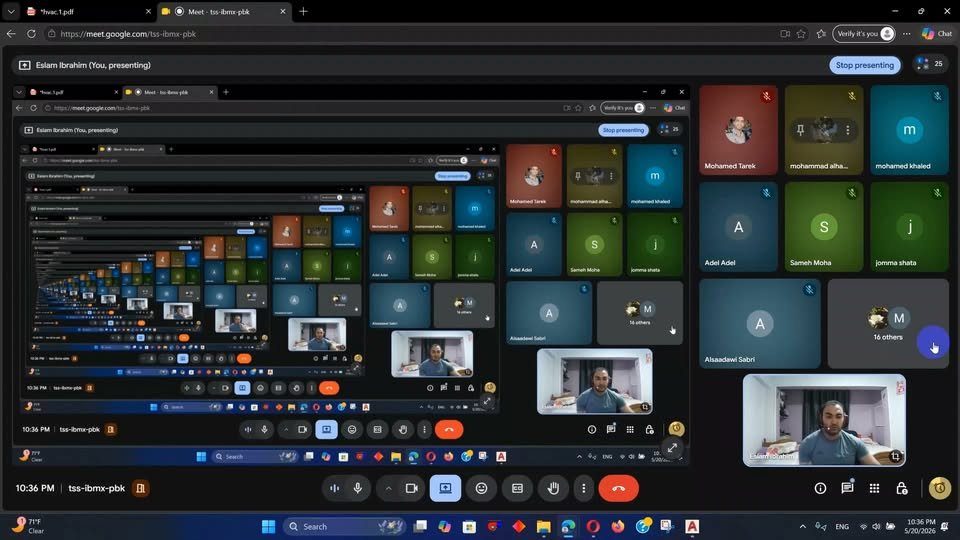Raise hand in the meeting

click(553, 488)
